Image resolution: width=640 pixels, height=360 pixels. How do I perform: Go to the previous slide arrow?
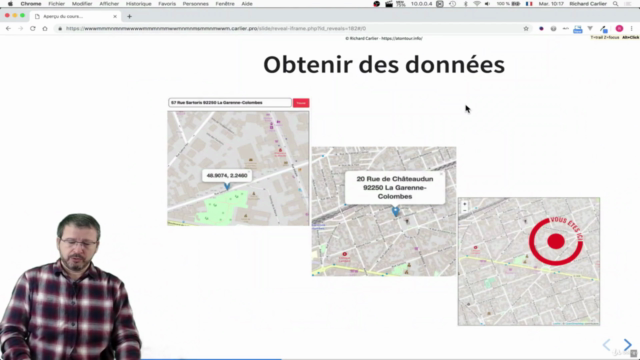pos(607,344)
